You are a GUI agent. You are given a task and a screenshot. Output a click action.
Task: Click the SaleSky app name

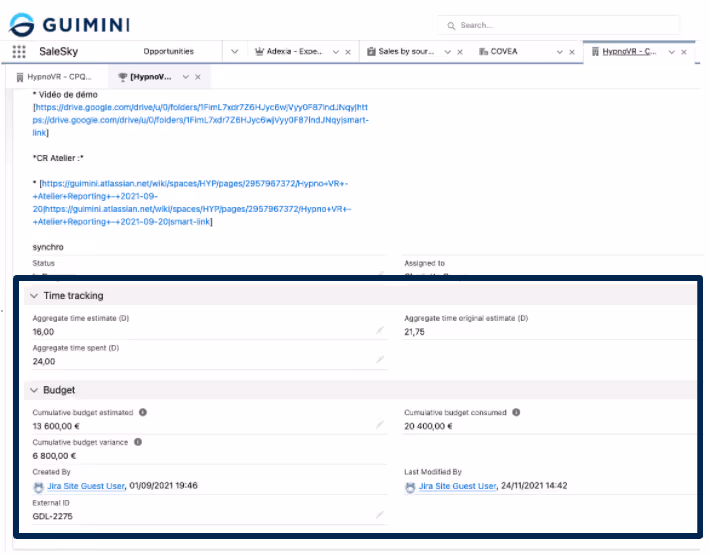point(58,52)
